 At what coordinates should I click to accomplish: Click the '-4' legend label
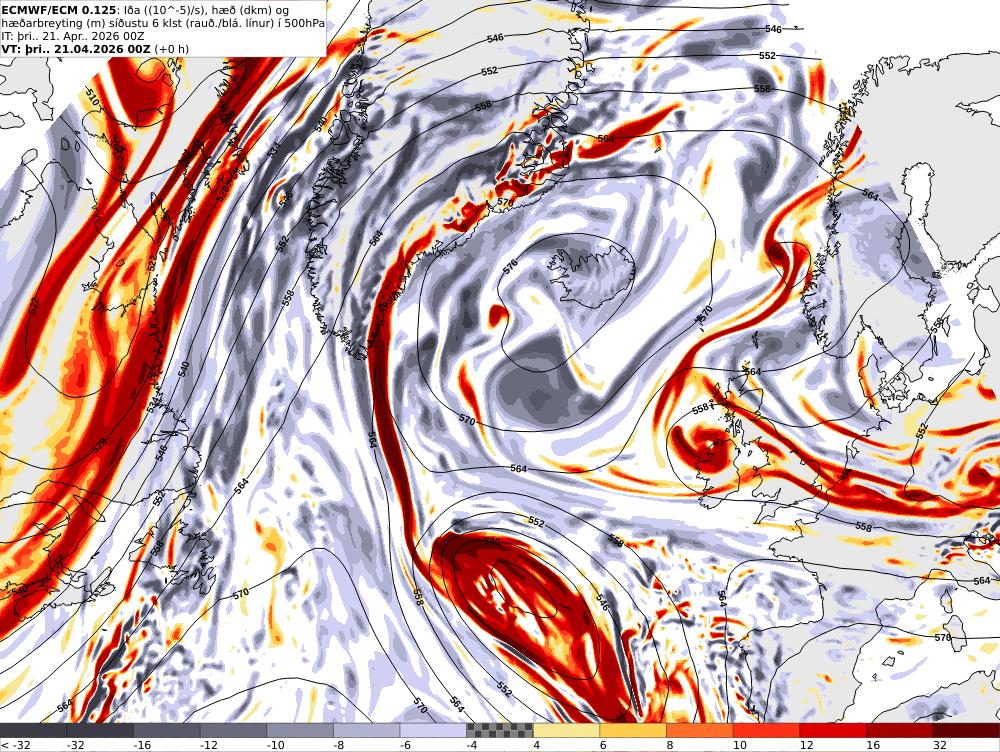click(472, 745)
